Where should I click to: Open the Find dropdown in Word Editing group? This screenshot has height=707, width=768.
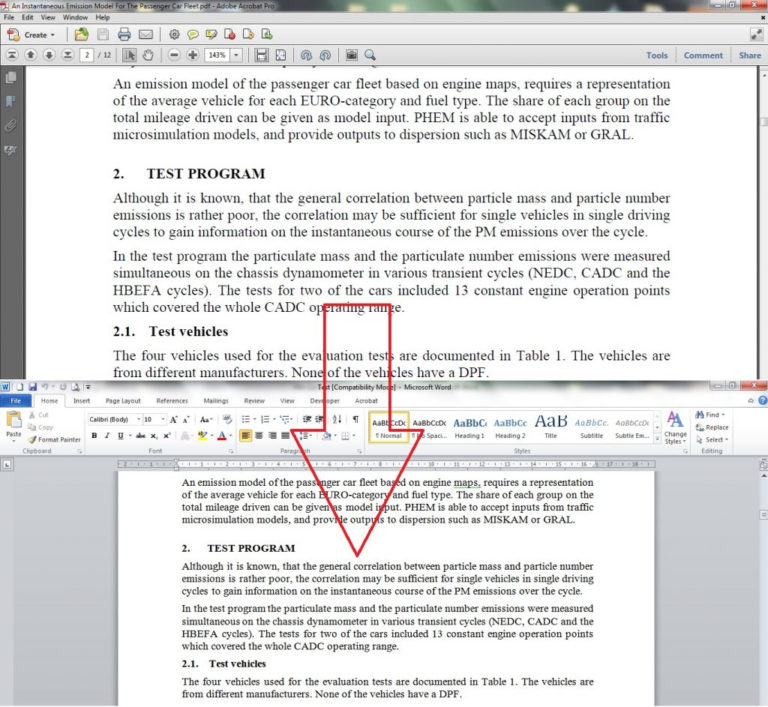[x=723, y=414]
